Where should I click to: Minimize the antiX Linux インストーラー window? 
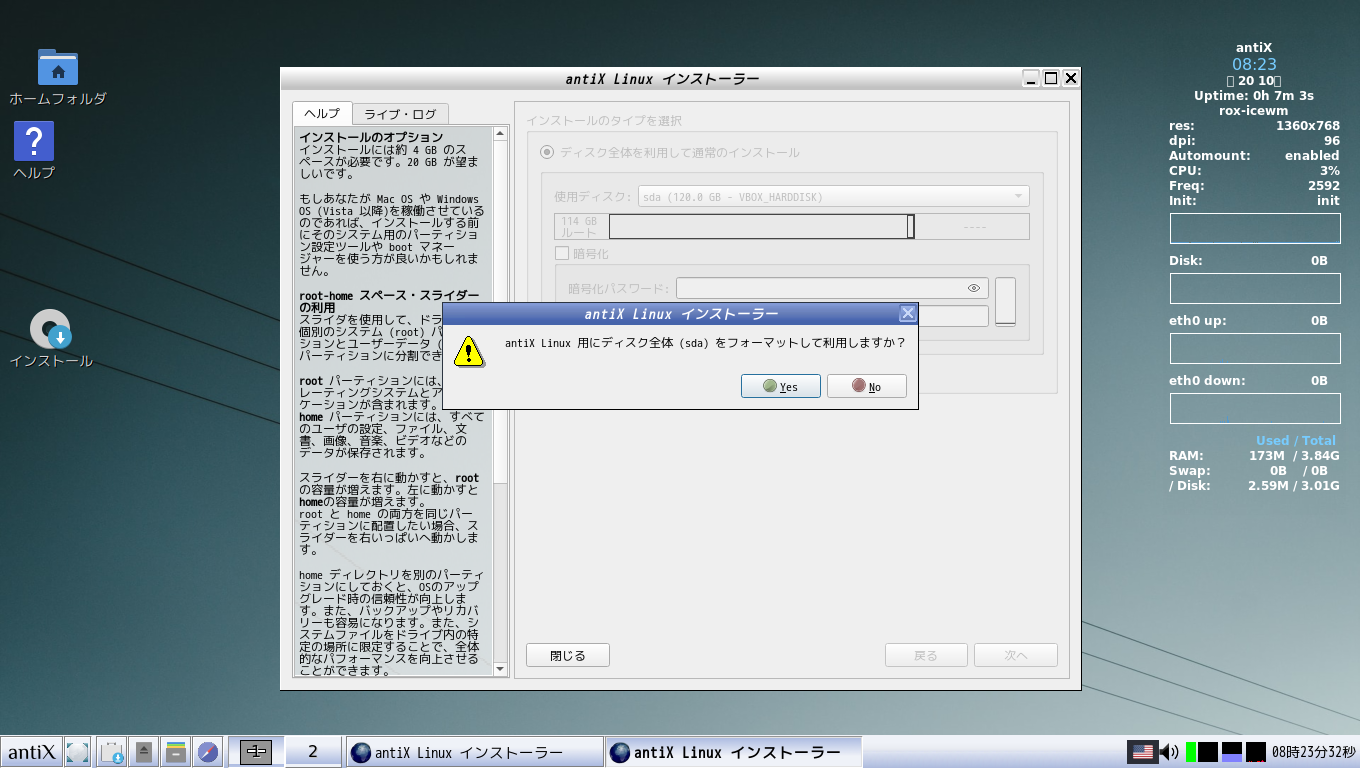(x=1031, y=78)
